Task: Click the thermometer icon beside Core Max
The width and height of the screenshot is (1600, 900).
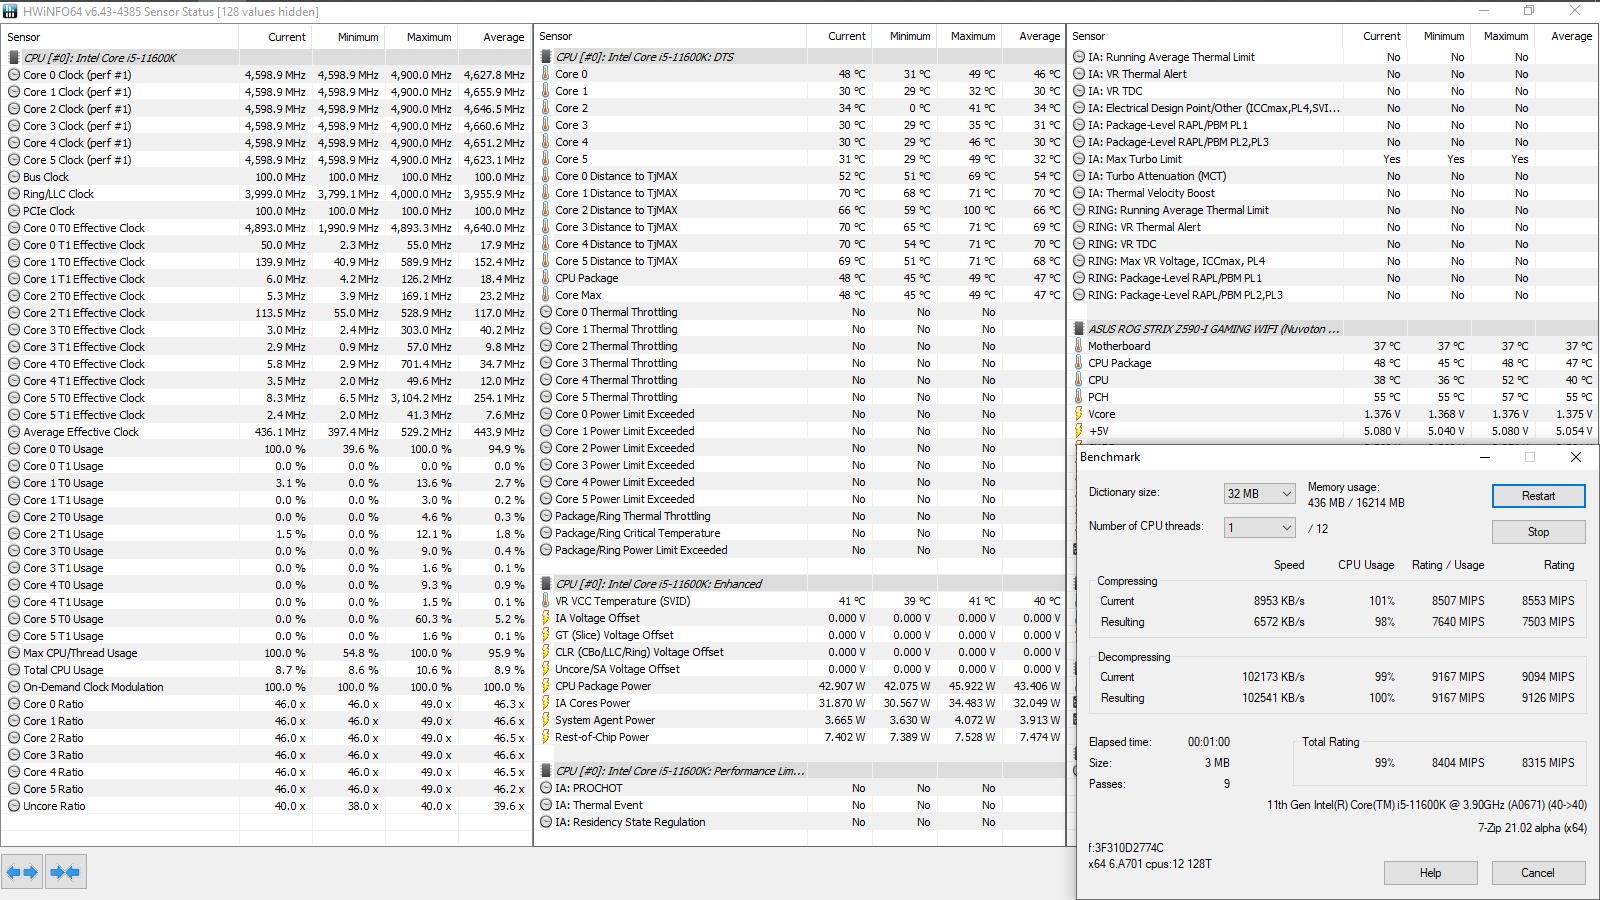Action: (546, 295)
